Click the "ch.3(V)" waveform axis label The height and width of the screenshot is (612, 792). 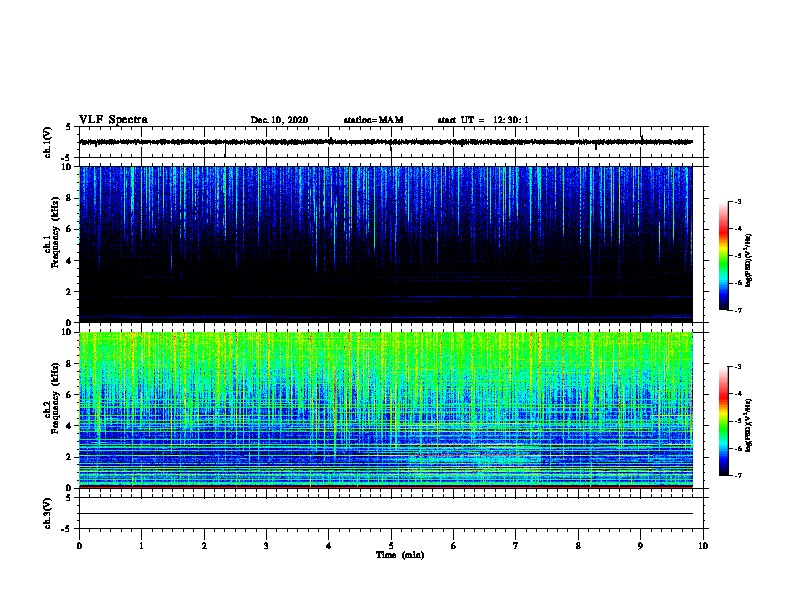(47, 513)
